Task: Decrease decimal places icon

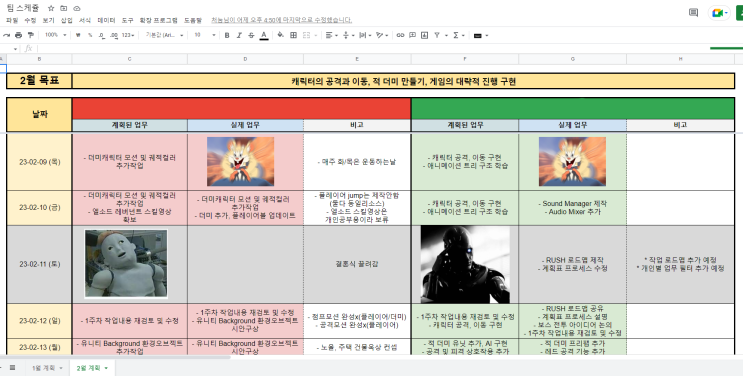Action: point(102,35)
